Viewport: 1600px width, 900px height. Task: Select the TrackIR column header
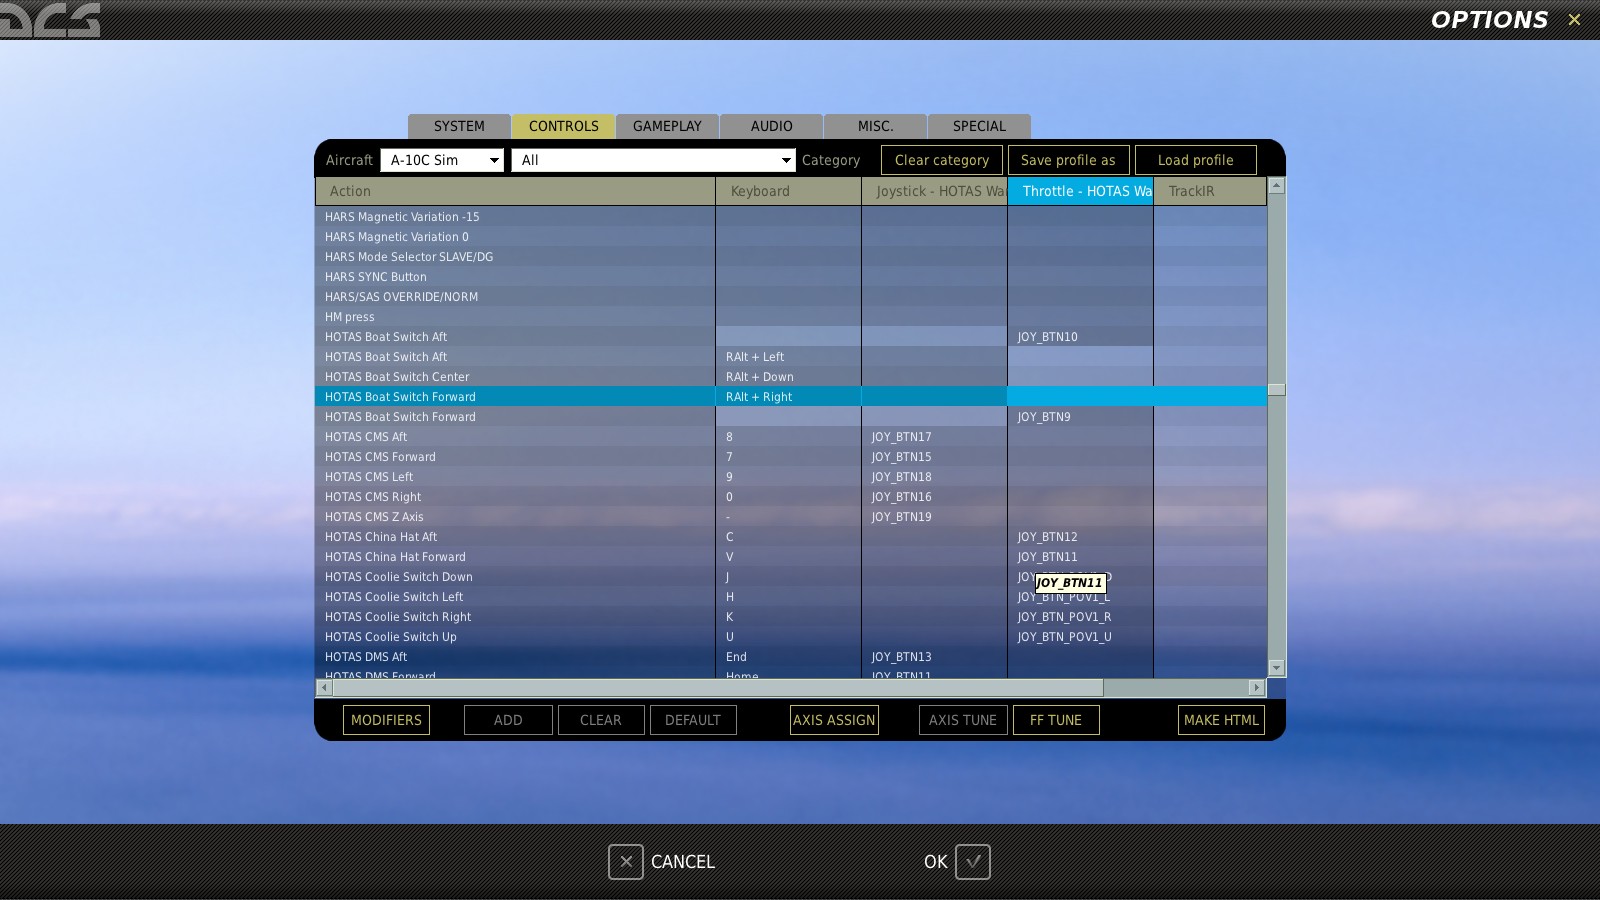tap(1210, 191)
